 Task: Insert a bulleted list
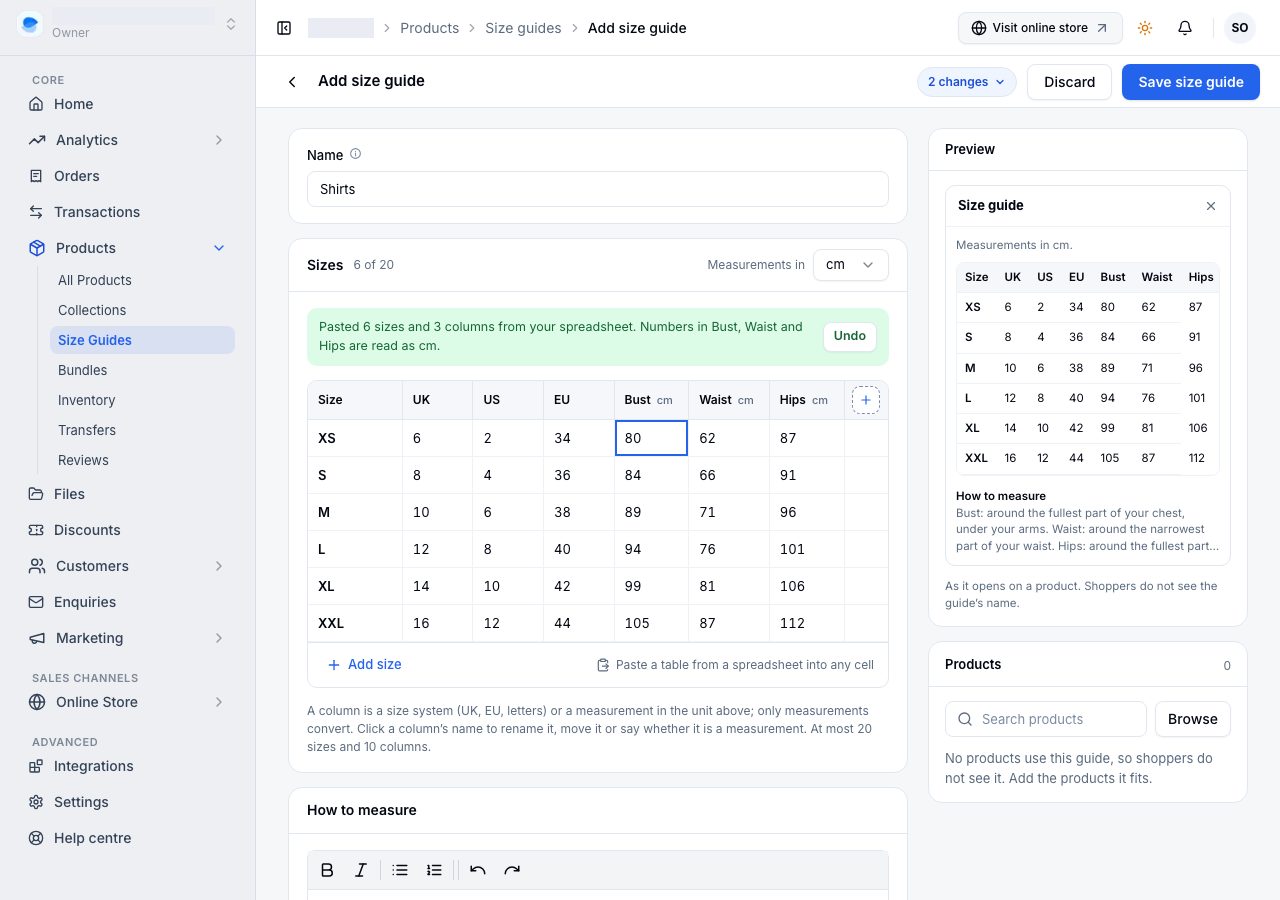[400, 870]
